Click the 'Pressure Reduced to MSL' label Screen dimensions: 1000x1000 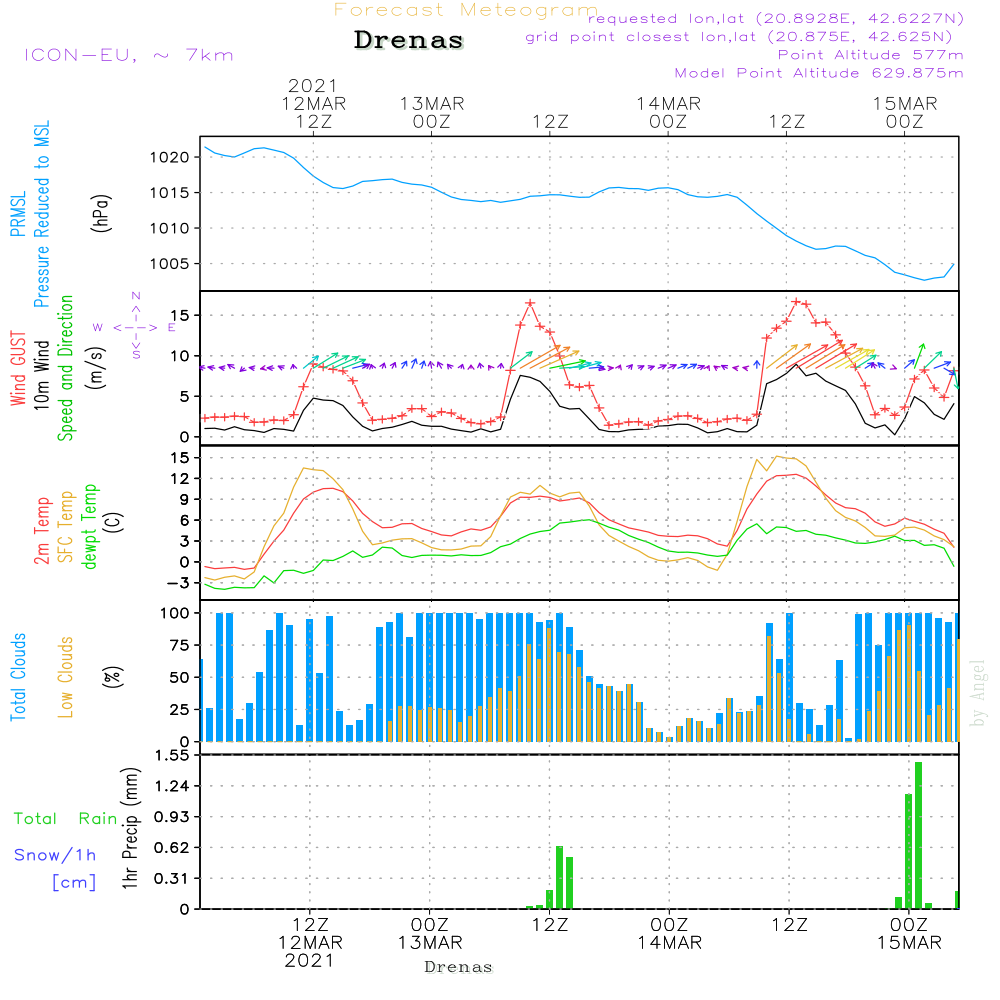click(x=41, y=214)
